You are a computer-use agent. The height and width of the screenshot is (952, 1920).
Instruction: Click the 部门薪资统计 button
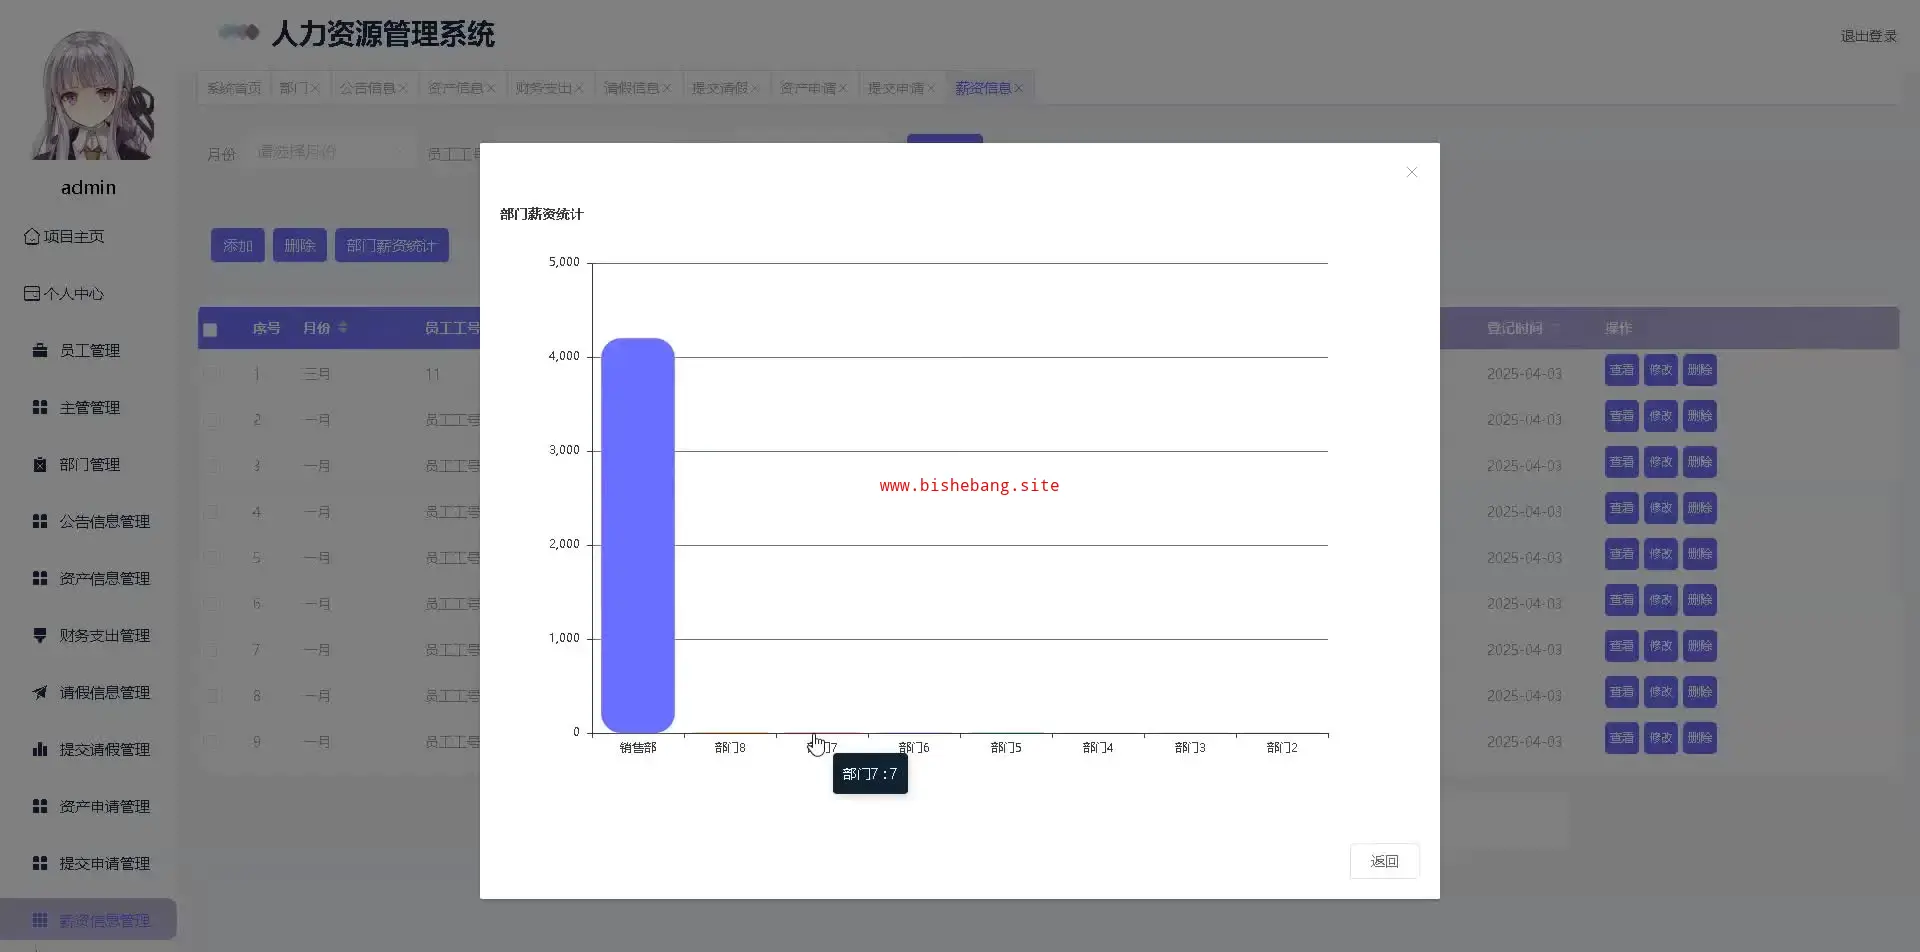pos(392,246)
